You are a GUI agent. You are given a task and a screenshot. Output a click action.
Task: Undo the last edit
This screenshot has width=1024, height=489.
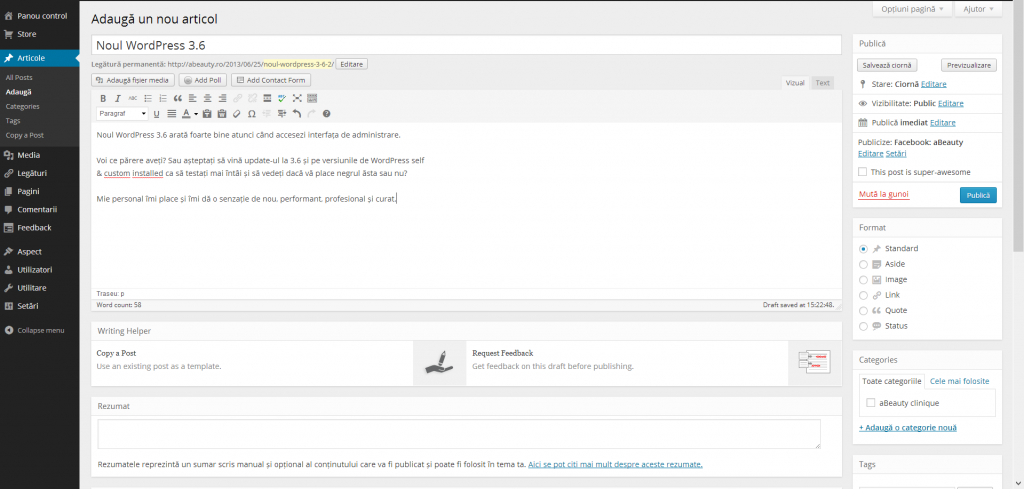tap(296, 114)
